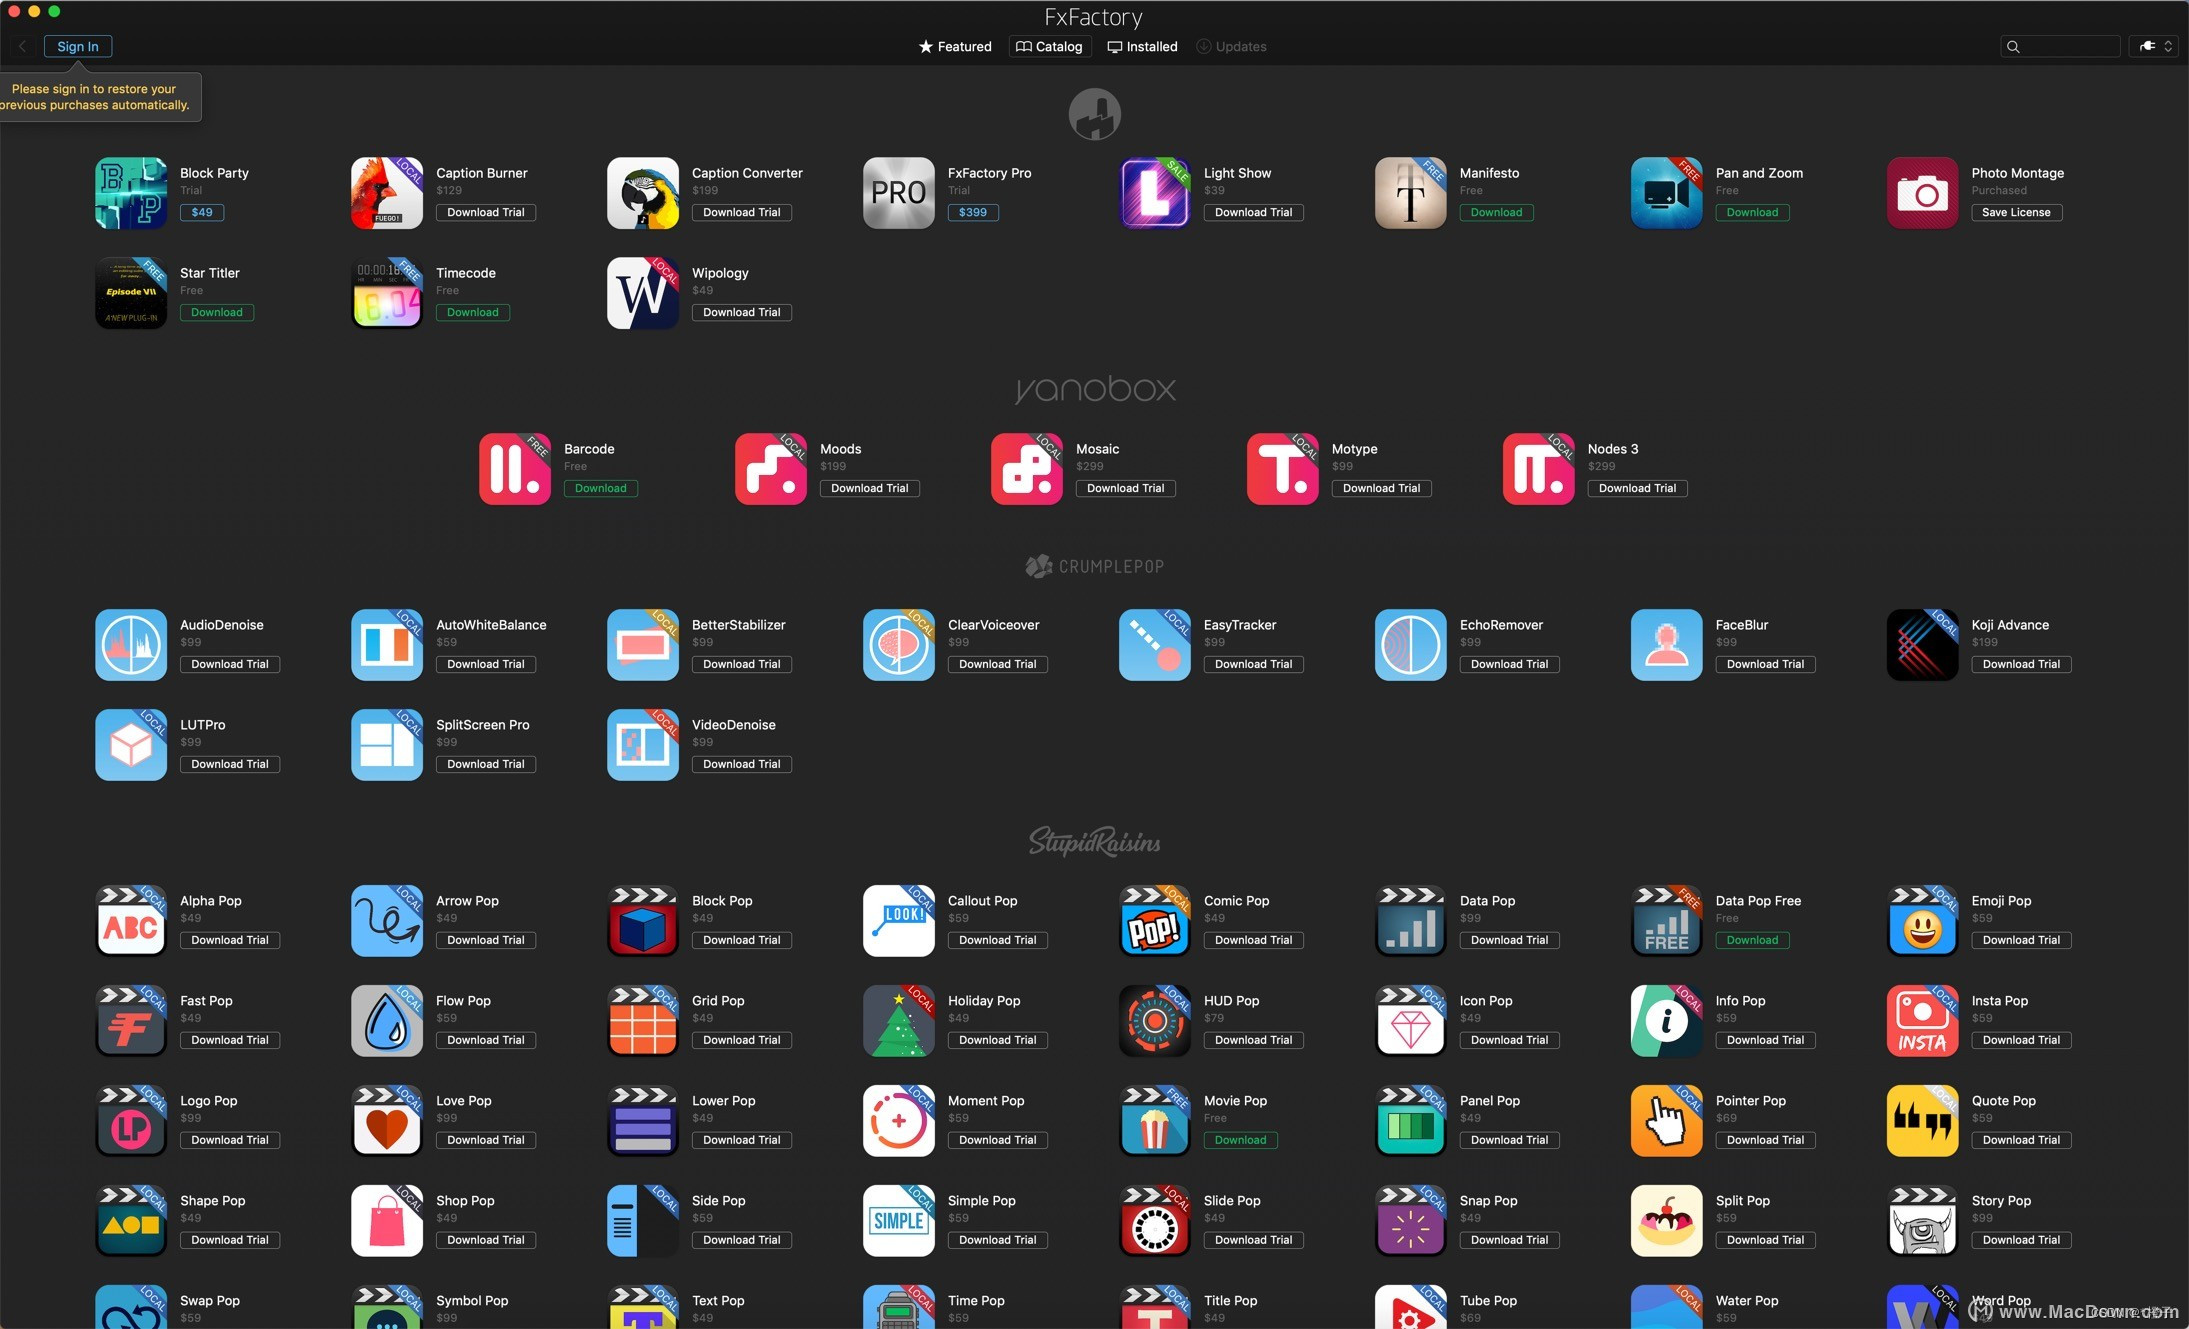The width and height of the screenshot is (2189, 1329).
Task: Open the Updates tab
Action: pos(1231,47)
